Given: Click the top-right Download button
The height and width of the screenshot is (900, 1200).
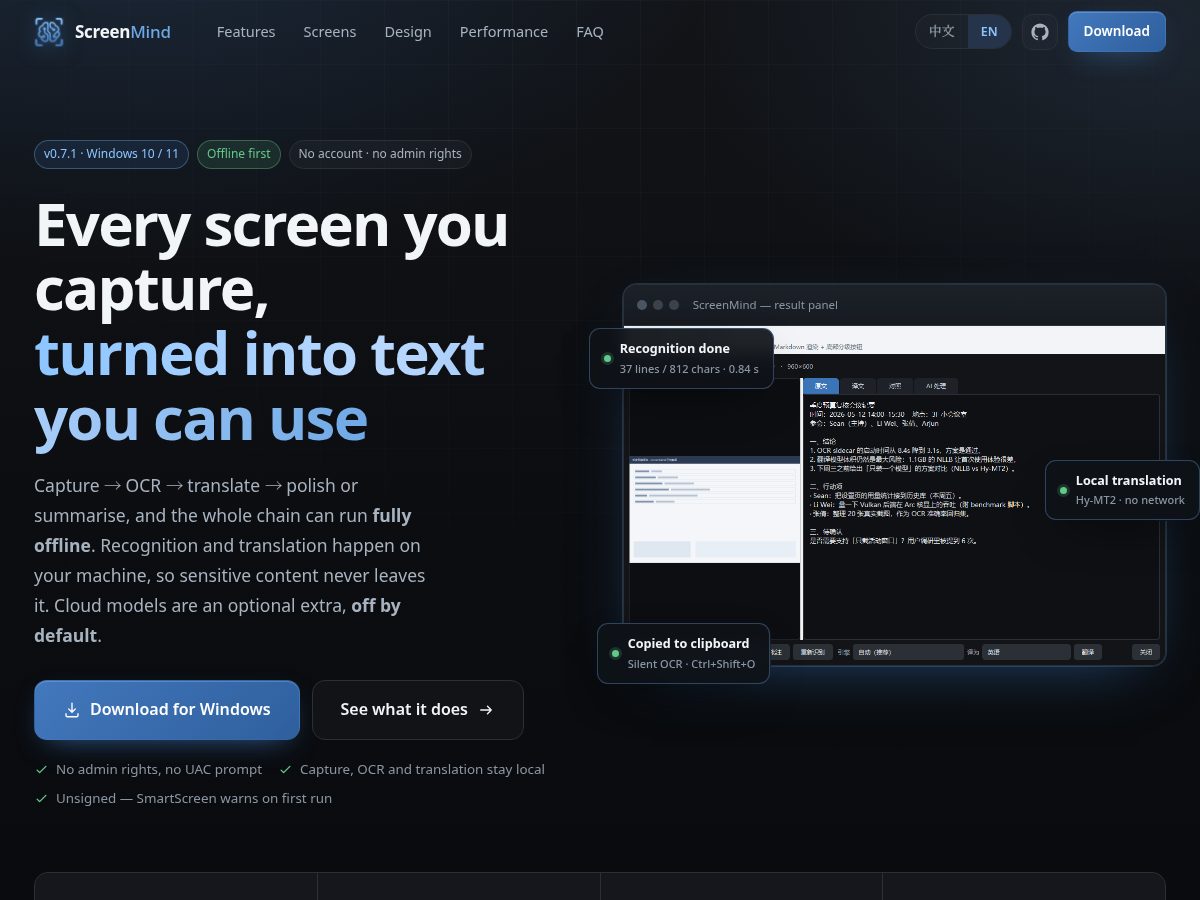Looking at the screenshot, I should 1117,31.
